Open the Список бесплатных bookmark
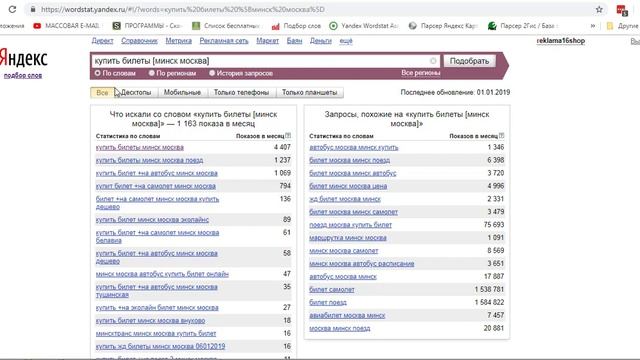Image resolution: width=640 pixels, height=360 pixels. 226,26
